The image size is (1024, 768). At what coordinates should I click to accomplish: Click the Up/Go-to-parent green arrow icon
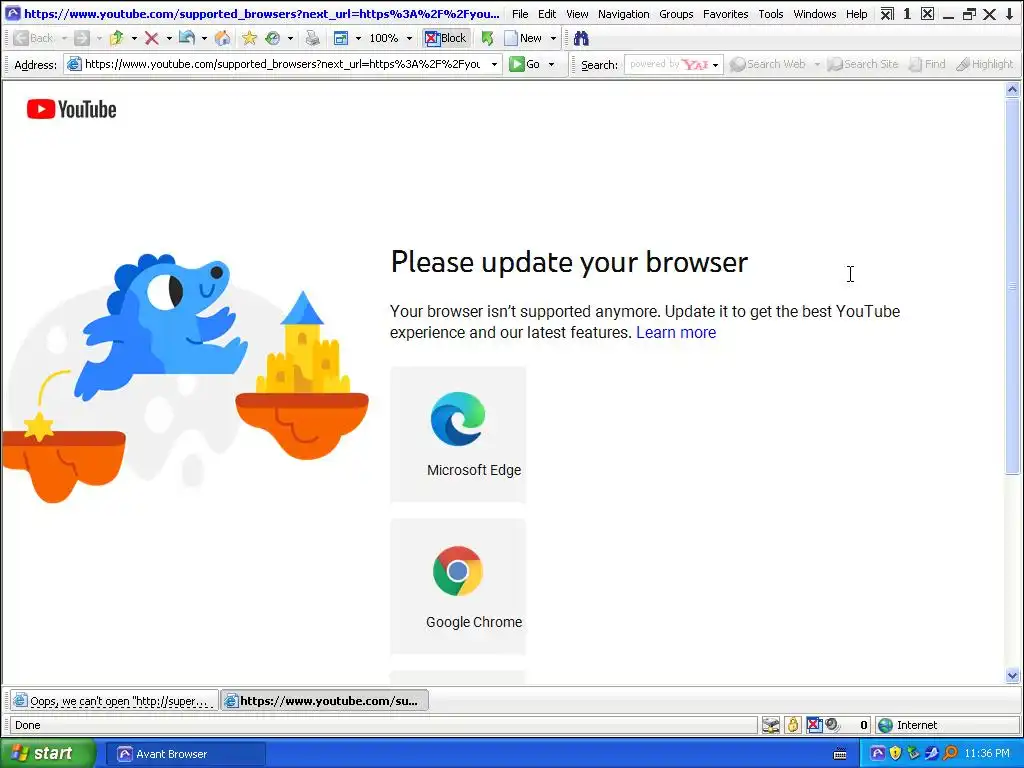(117, 39)
